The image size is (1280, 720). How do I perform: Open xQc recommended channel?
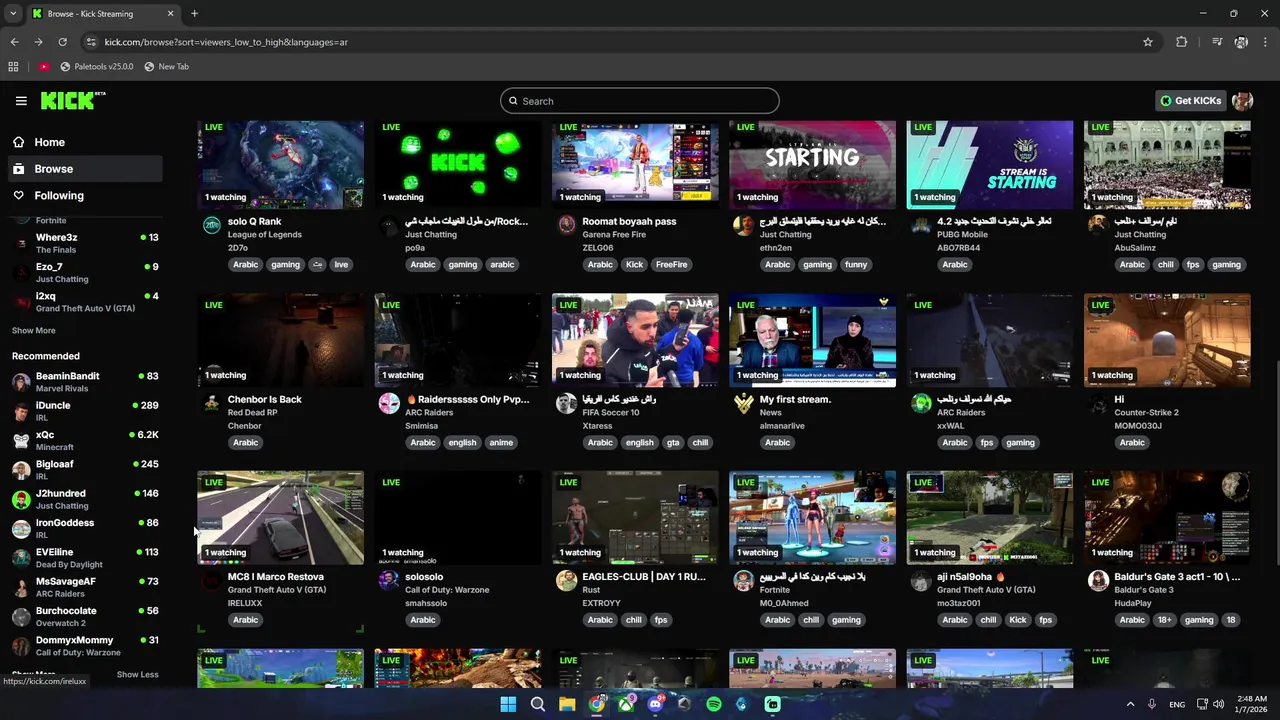(85, 440)
